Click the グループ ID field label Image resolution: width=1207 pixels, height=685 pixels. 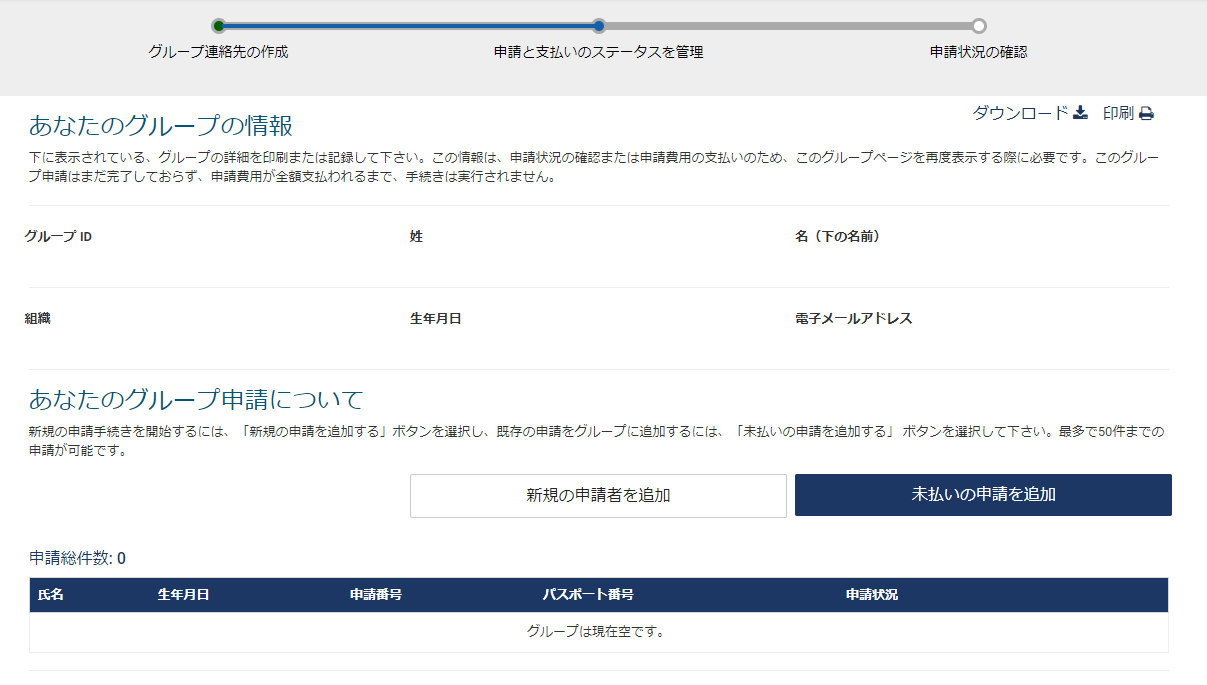tap(58, 237)
